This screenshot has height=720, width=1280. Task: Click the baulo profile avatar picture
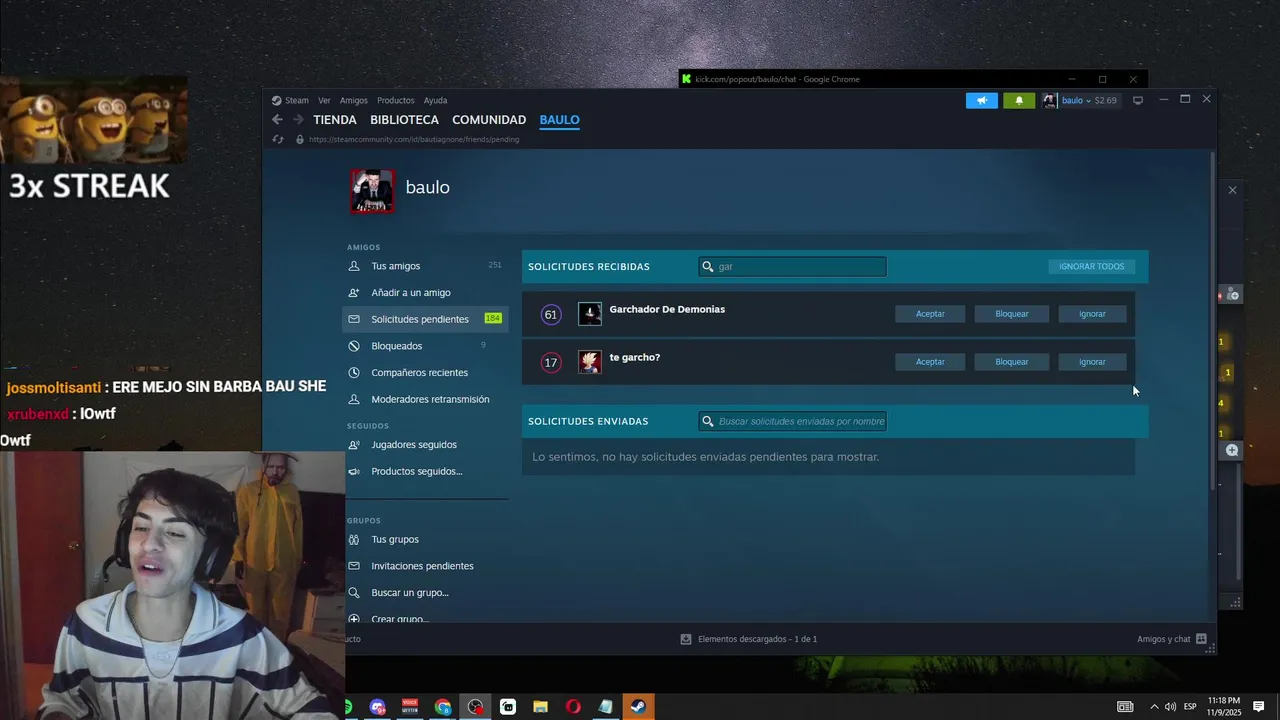pyautogui.click(x=372, y=191)
